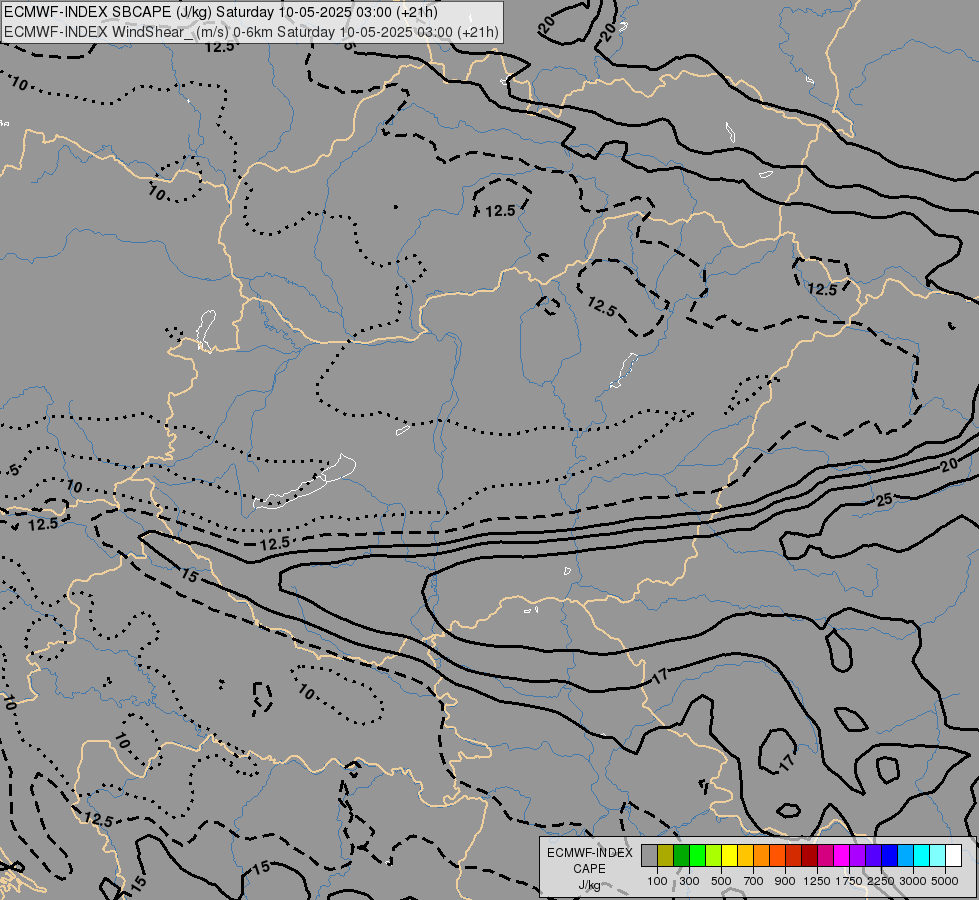Click the ECMWF-INDEX SBCAPE title line

[221, 12]
